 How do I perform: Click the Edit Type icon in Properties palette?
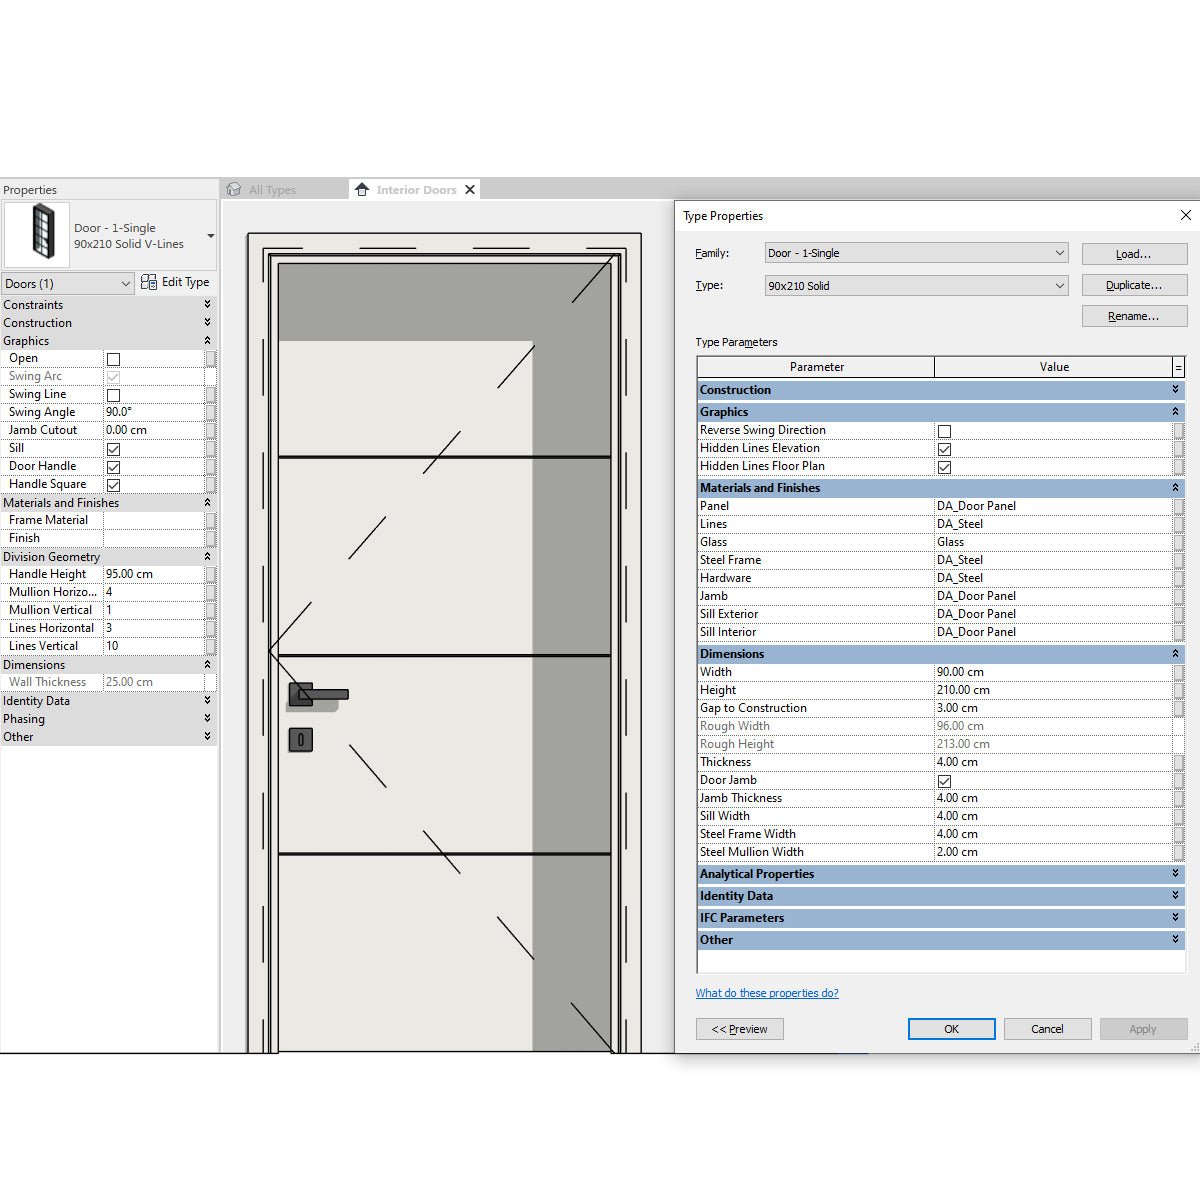tap(148, 282)
